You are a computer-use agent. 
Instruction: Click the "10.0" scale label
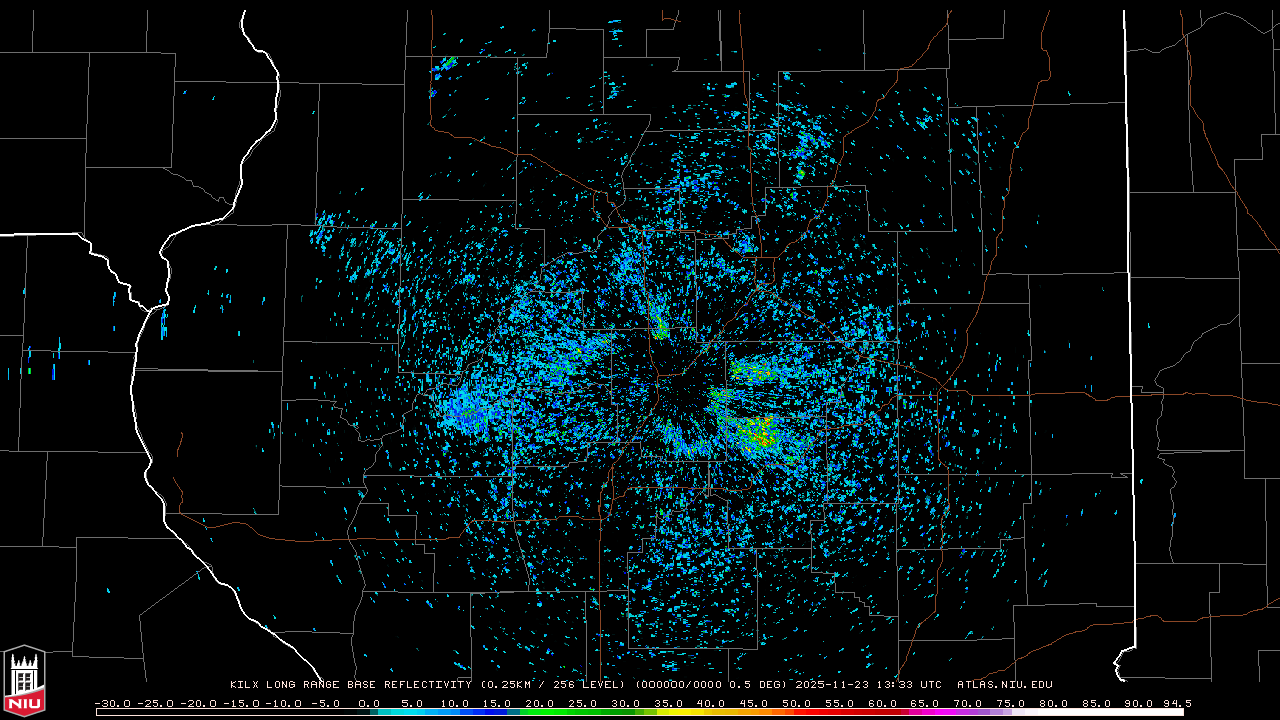tap(455, 703)
